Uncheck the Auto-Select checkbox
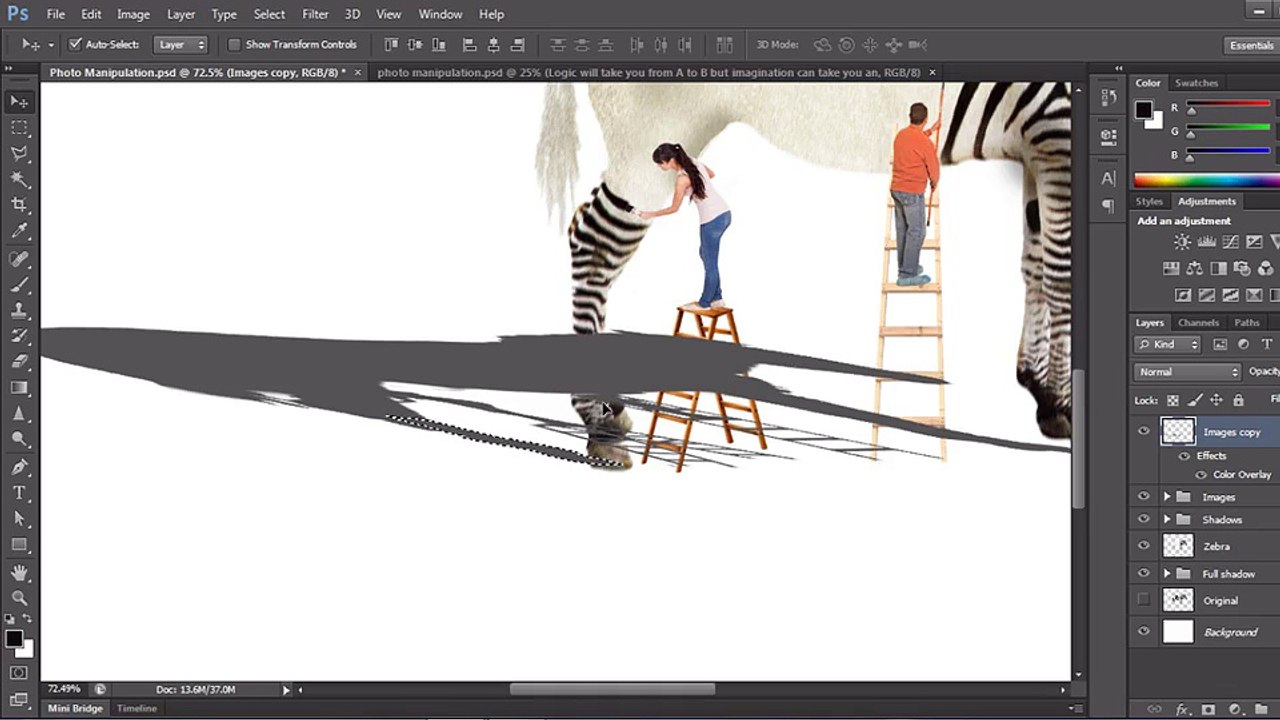 click(75, 45)
